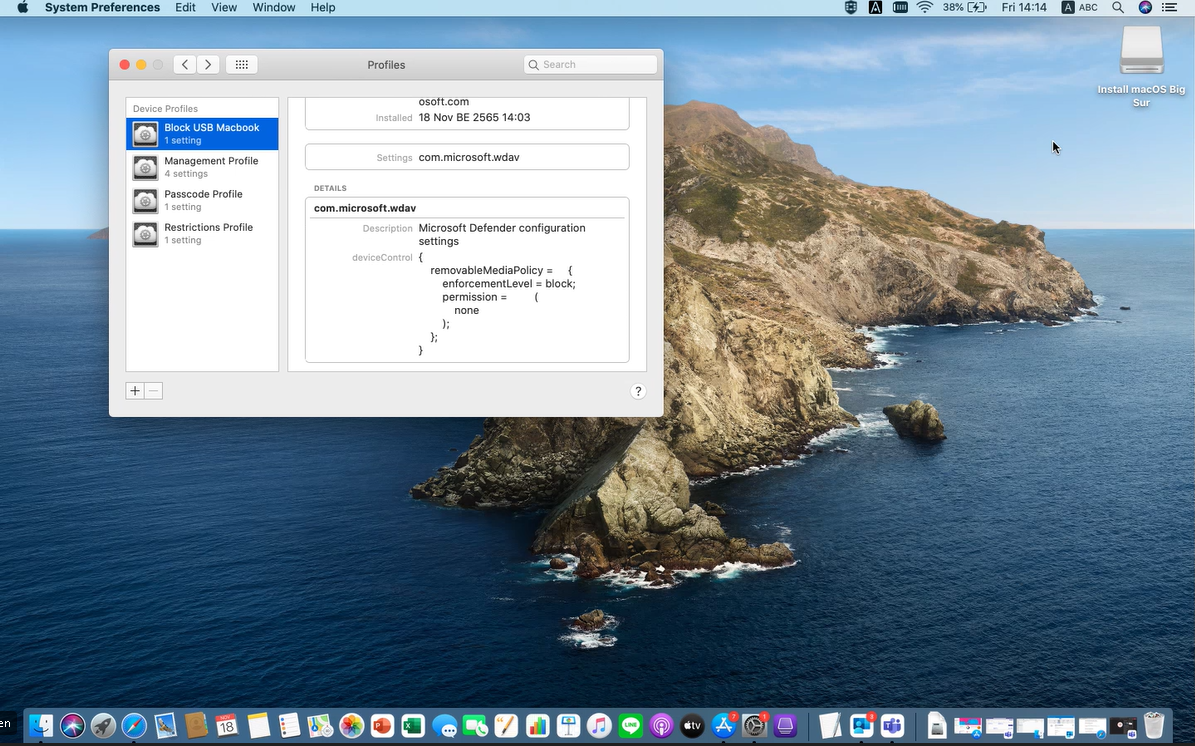Screen dimensions: 1195x746
Task: Open the Edit menu
Action: pos(185,8)
